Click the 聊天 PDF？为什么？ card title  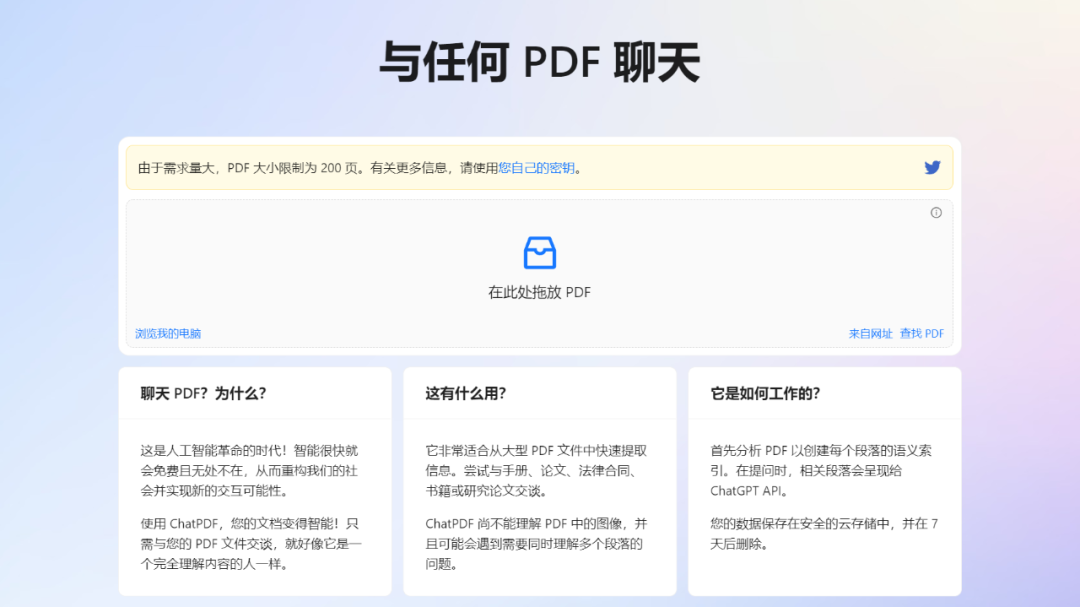click(x=203, y=393)
